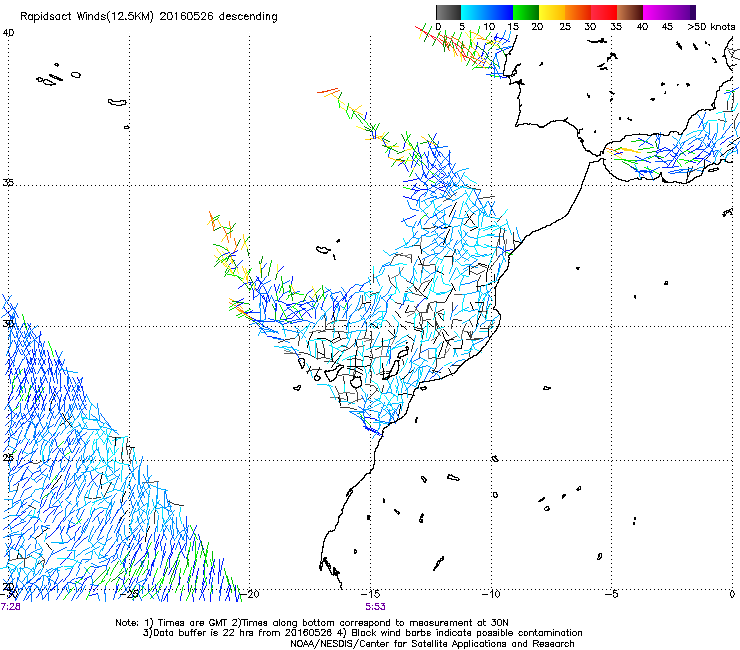Click the legend label '25' under the color bar

[x=565, y=26]
